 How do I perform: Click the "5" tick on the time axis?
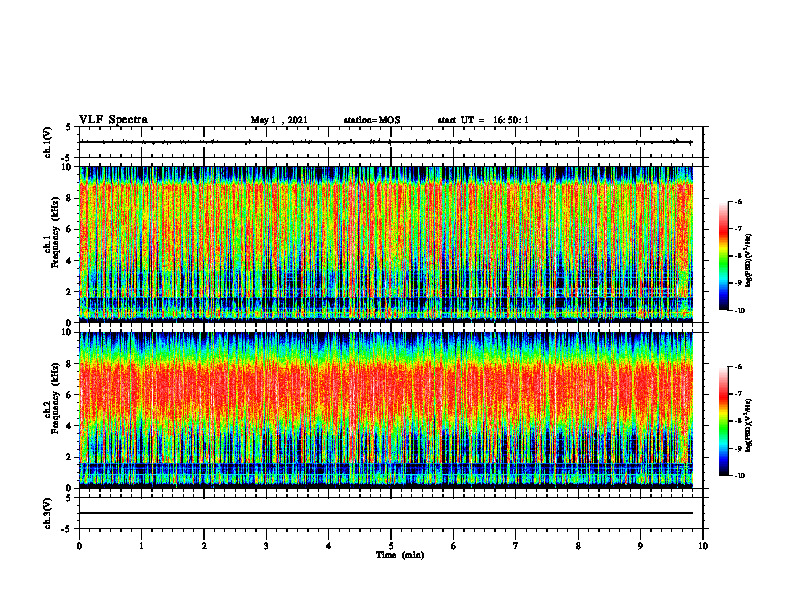[391, 546]
